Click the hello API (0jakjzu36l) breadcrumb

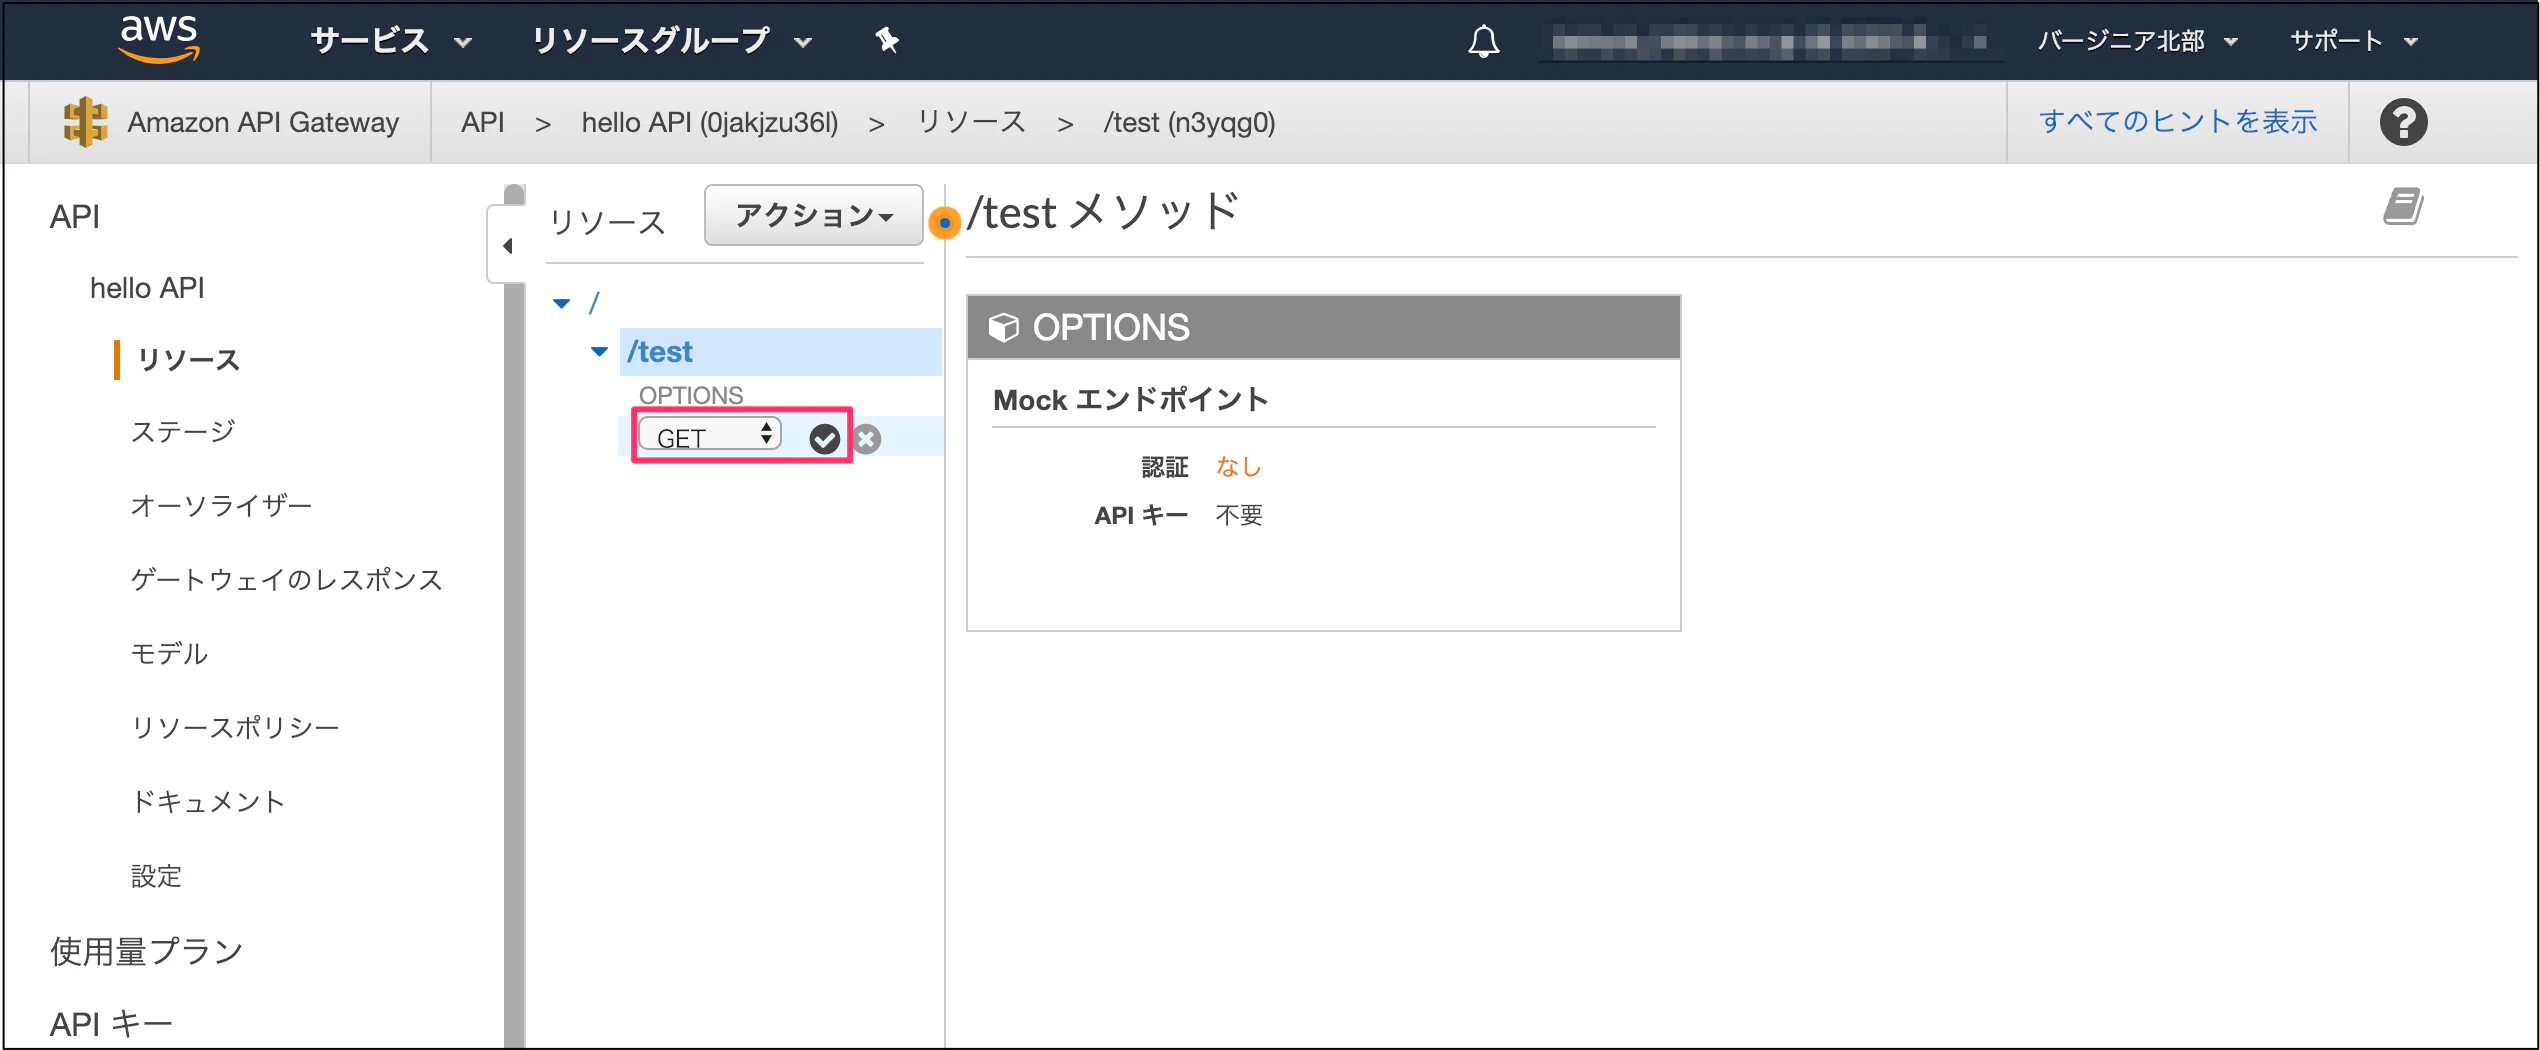710,122
